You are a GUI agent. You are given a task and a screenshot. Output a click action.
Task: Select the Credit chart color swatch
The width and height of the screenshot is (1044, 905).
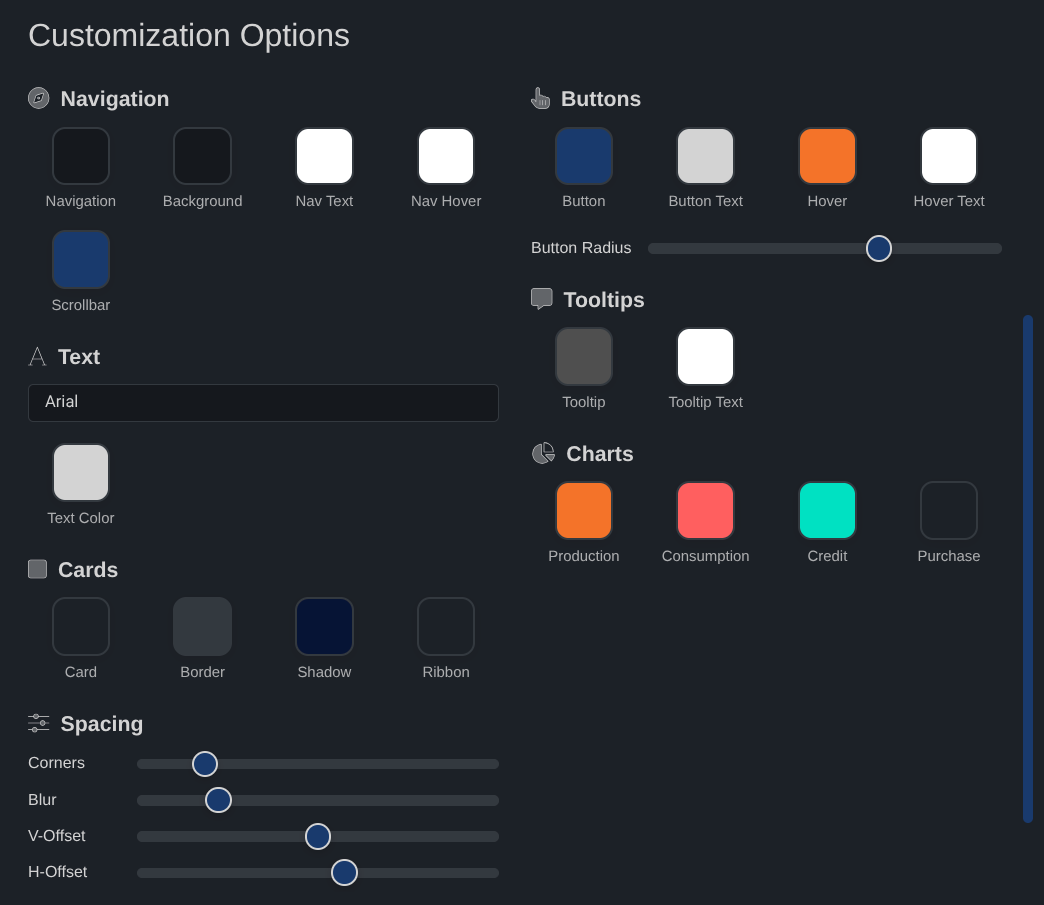827,510
